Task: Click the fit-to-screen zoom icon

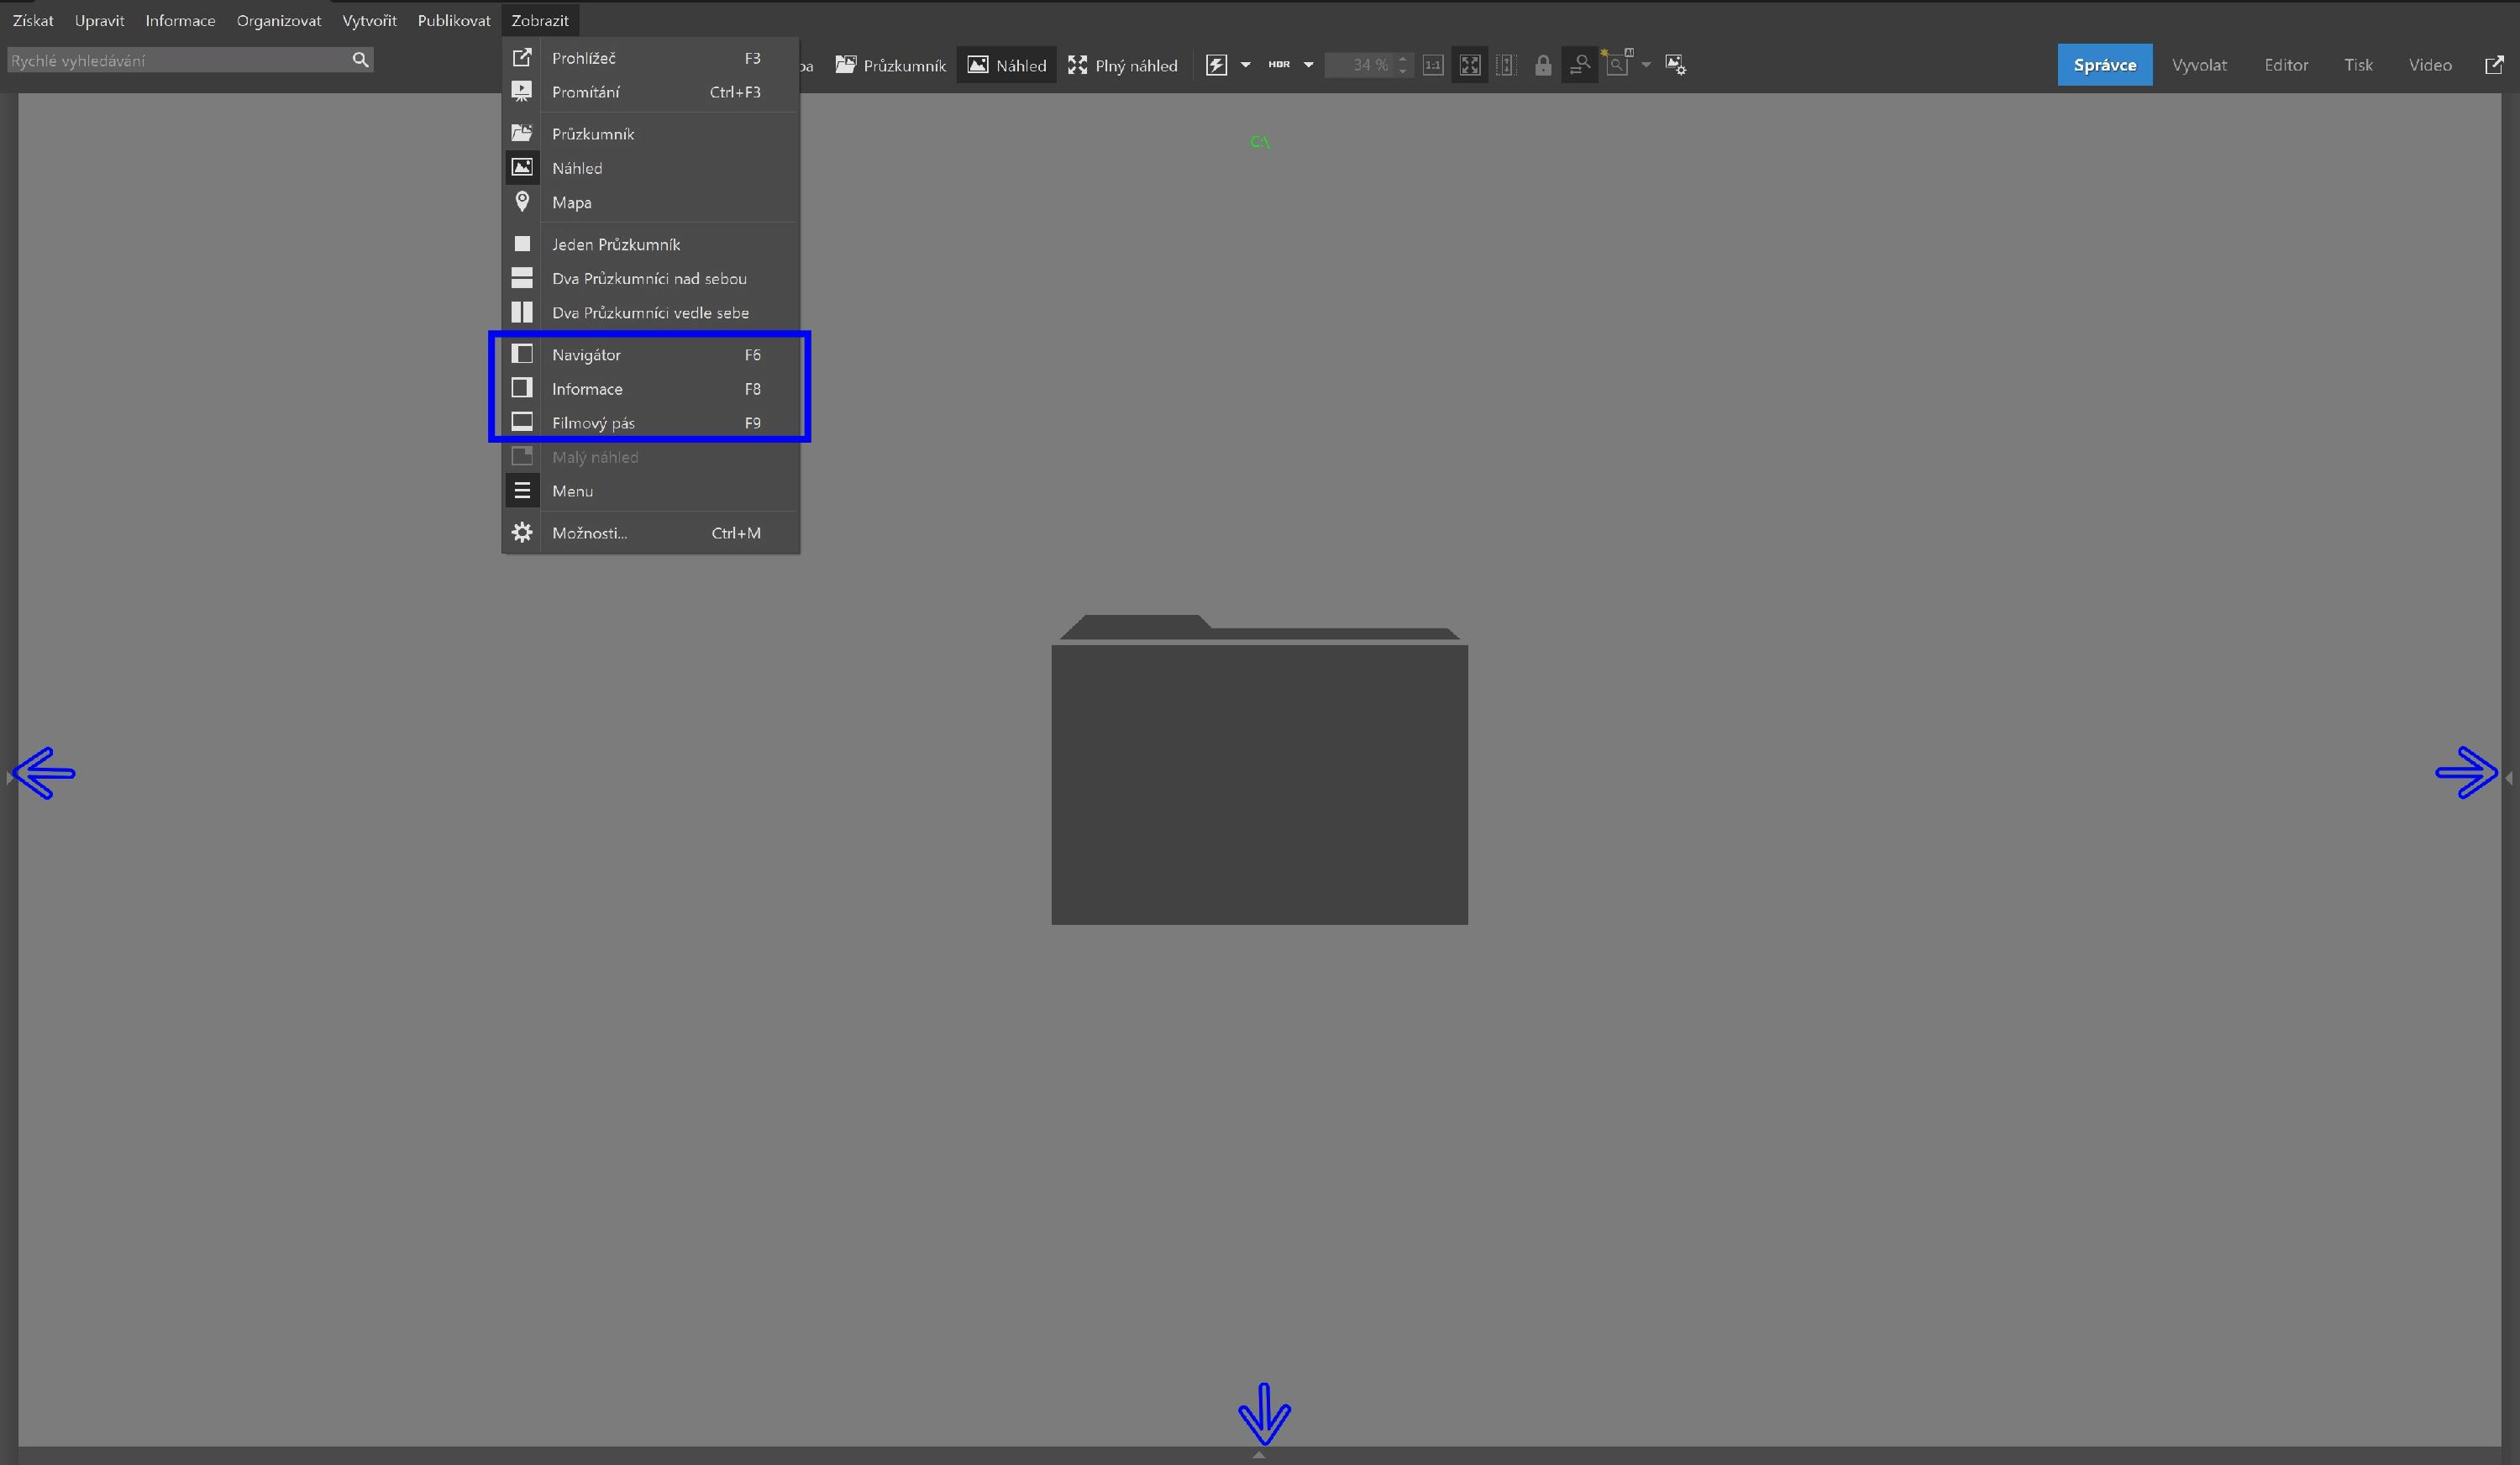Action: (x=1470, y=65)
